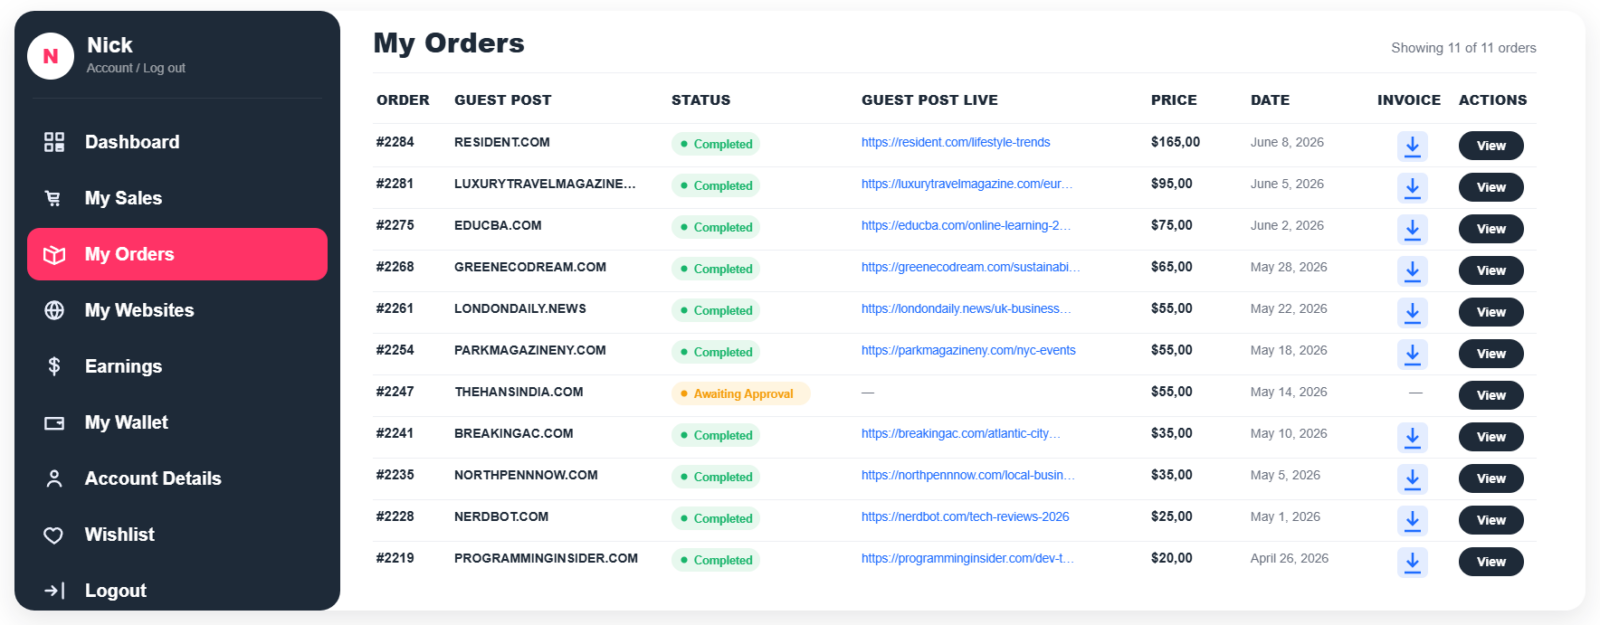
Task: Open Wishlist menu item
Action: coord(177,534)
